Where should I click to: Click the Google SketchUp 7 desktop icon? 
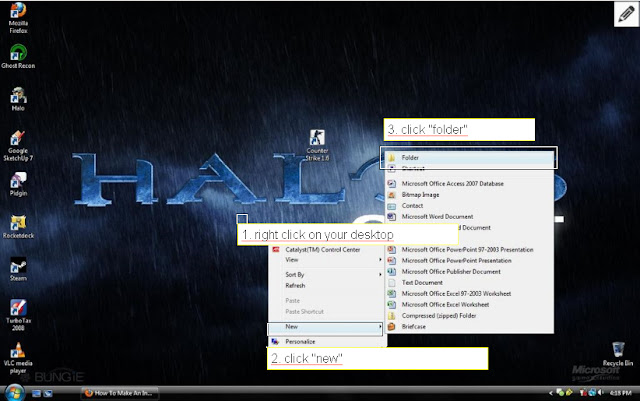pos(18,145)
